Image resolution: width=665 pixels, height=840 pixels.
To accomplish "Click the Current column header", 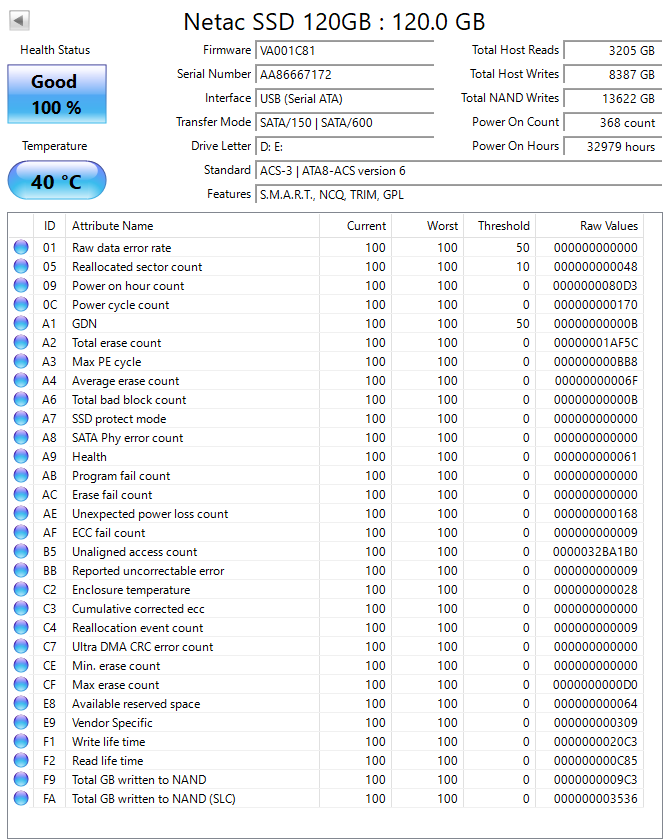I will pos(355,226).
